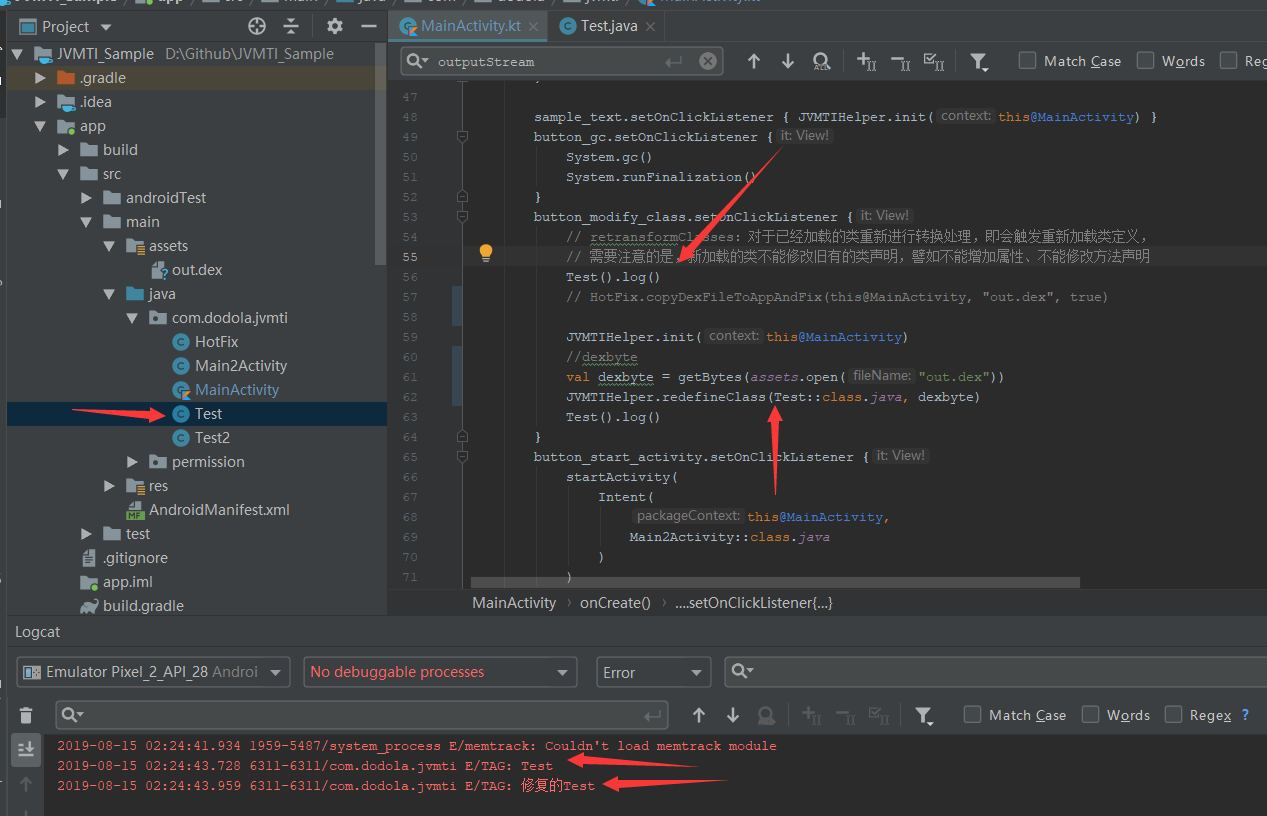
Task: Toggle Words checkbox in editor search bar
Action: tap(1145, 61)
